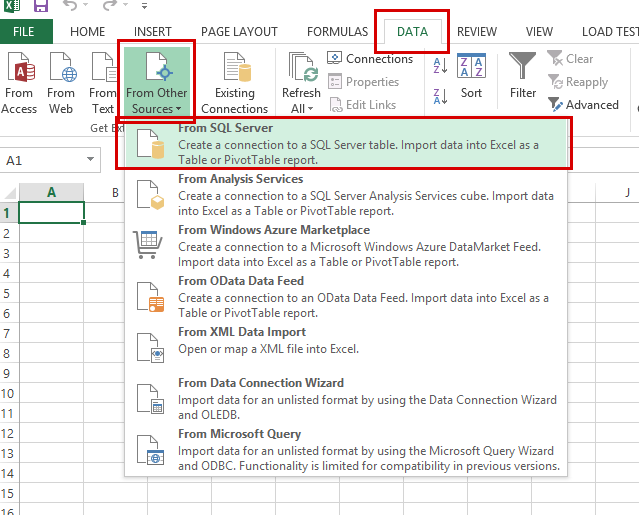
Task: Click Edit Links
Action: [362, 105]
